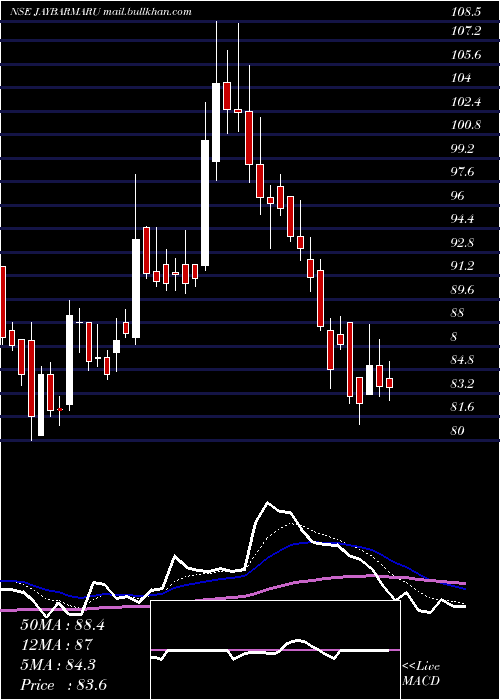The image size is (500, 700).
Task: Click the 97.6 price axis label
Action: point(463,172)
